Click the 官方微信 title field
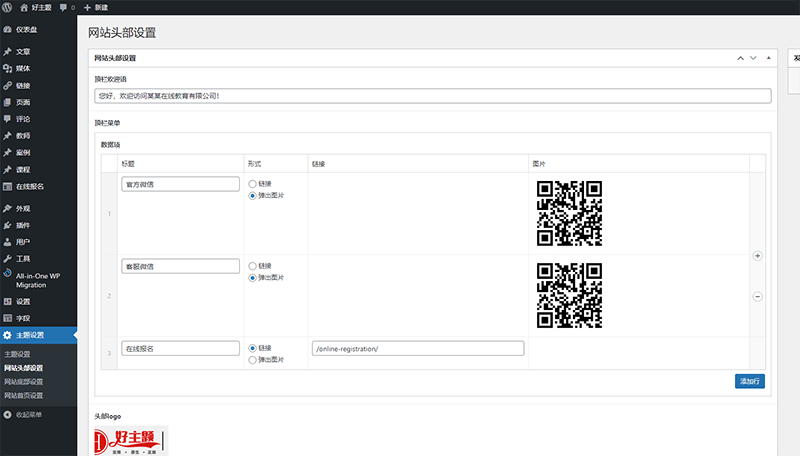This screenshot has height=456, width=800. [181, 184]
